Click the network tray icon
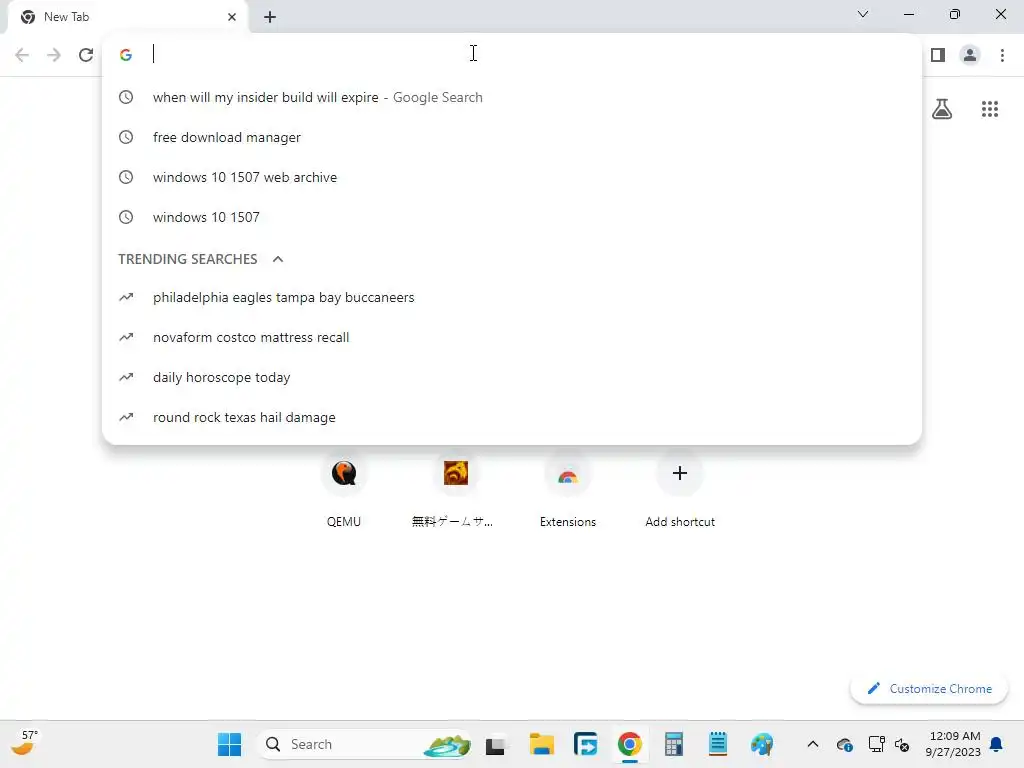Image resolution: width=1024 pixels, height=768 pixels. [876, 744]
